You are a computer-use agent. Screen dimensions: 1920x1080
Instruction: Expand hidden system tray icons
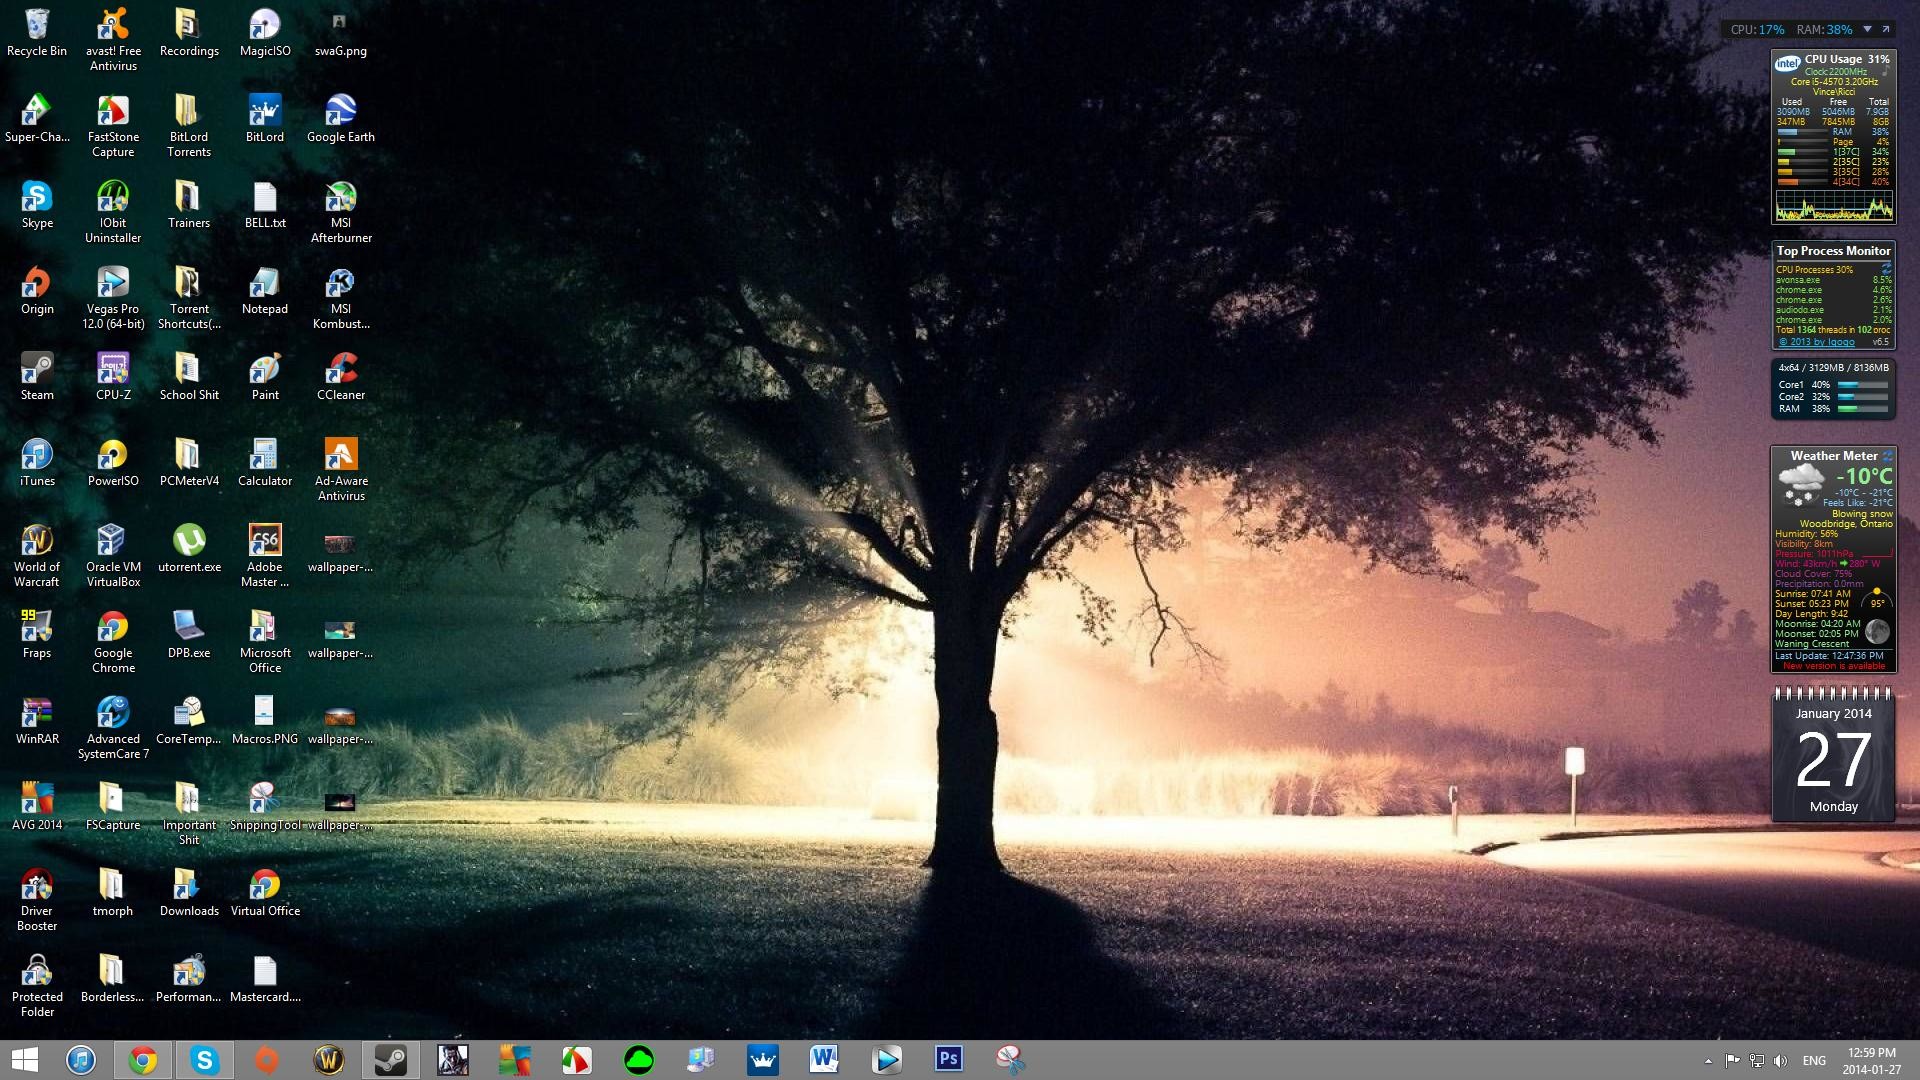1708,1061
